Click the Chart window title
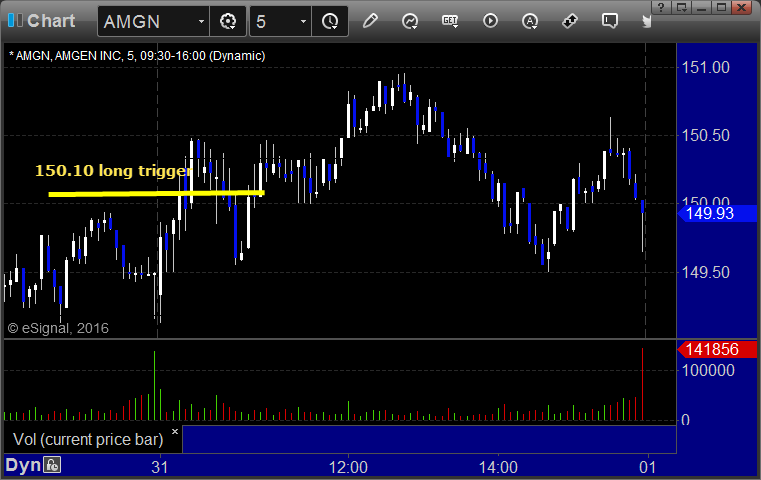 click(51, 21)
